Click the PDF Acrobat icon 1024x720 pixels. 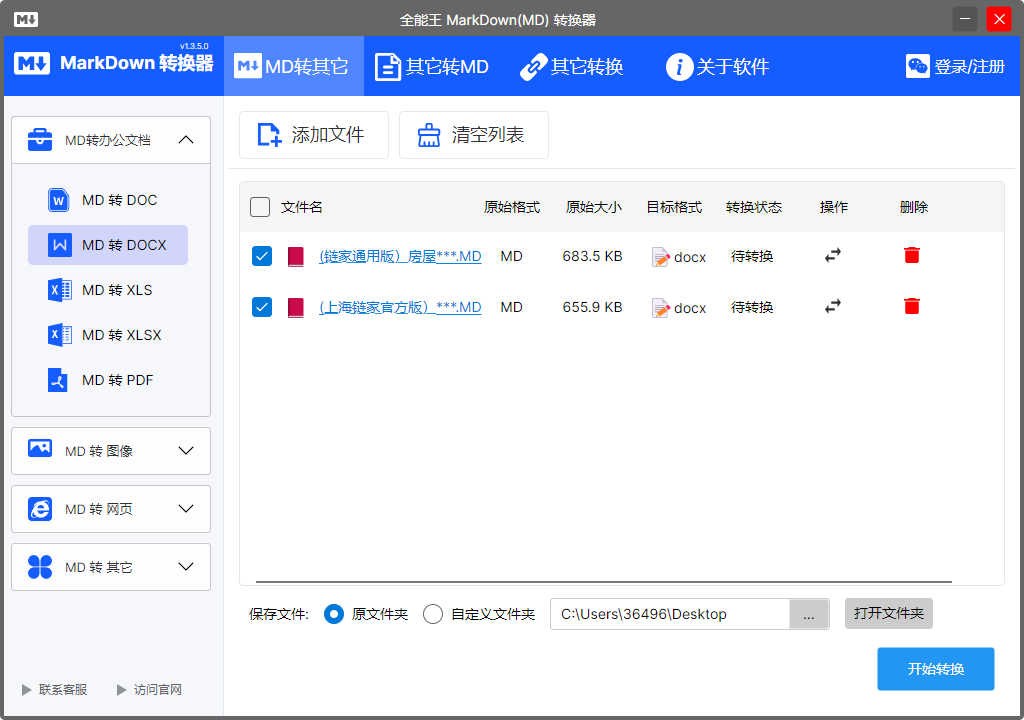point(57,380)
